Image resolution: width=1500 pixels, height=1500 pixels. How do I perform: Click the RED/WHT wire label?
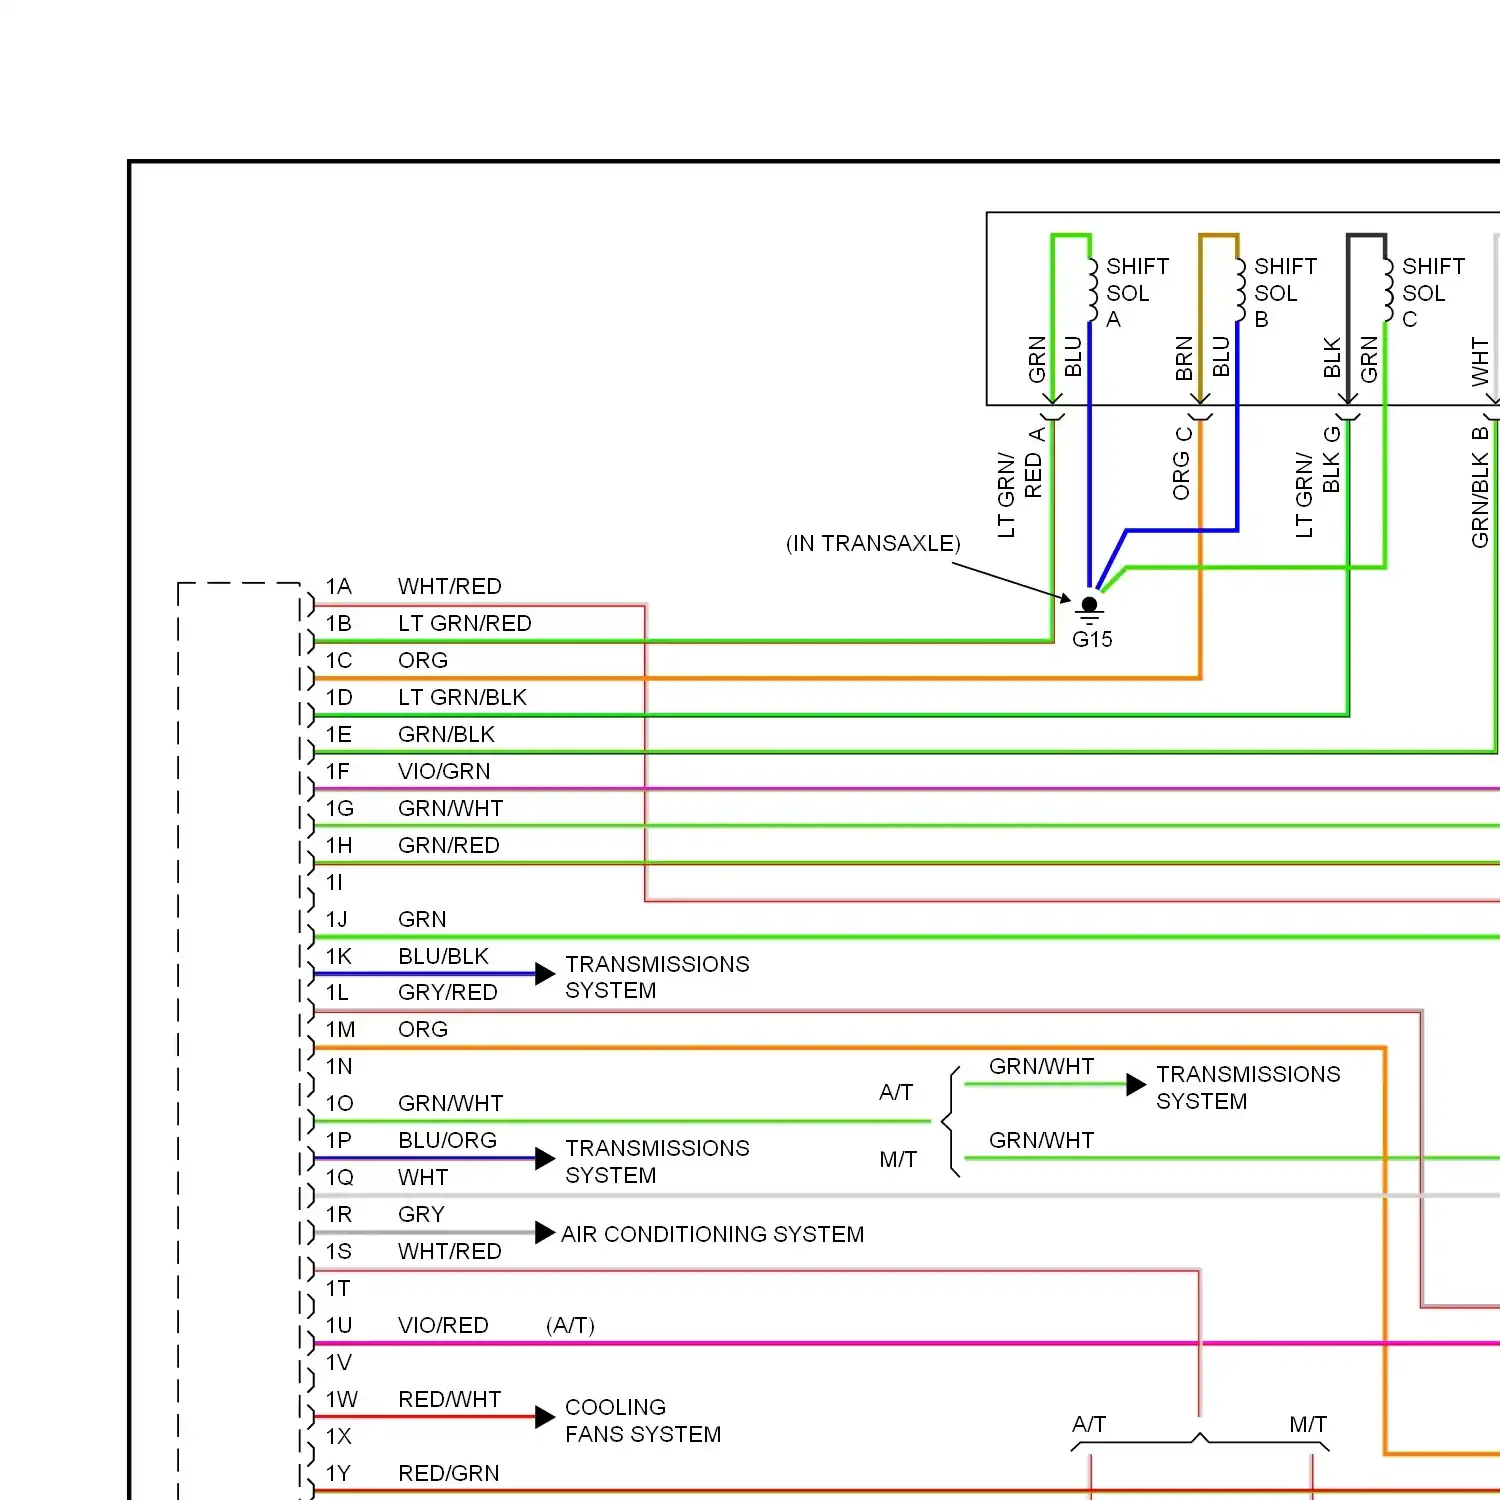coord(450,1400)
